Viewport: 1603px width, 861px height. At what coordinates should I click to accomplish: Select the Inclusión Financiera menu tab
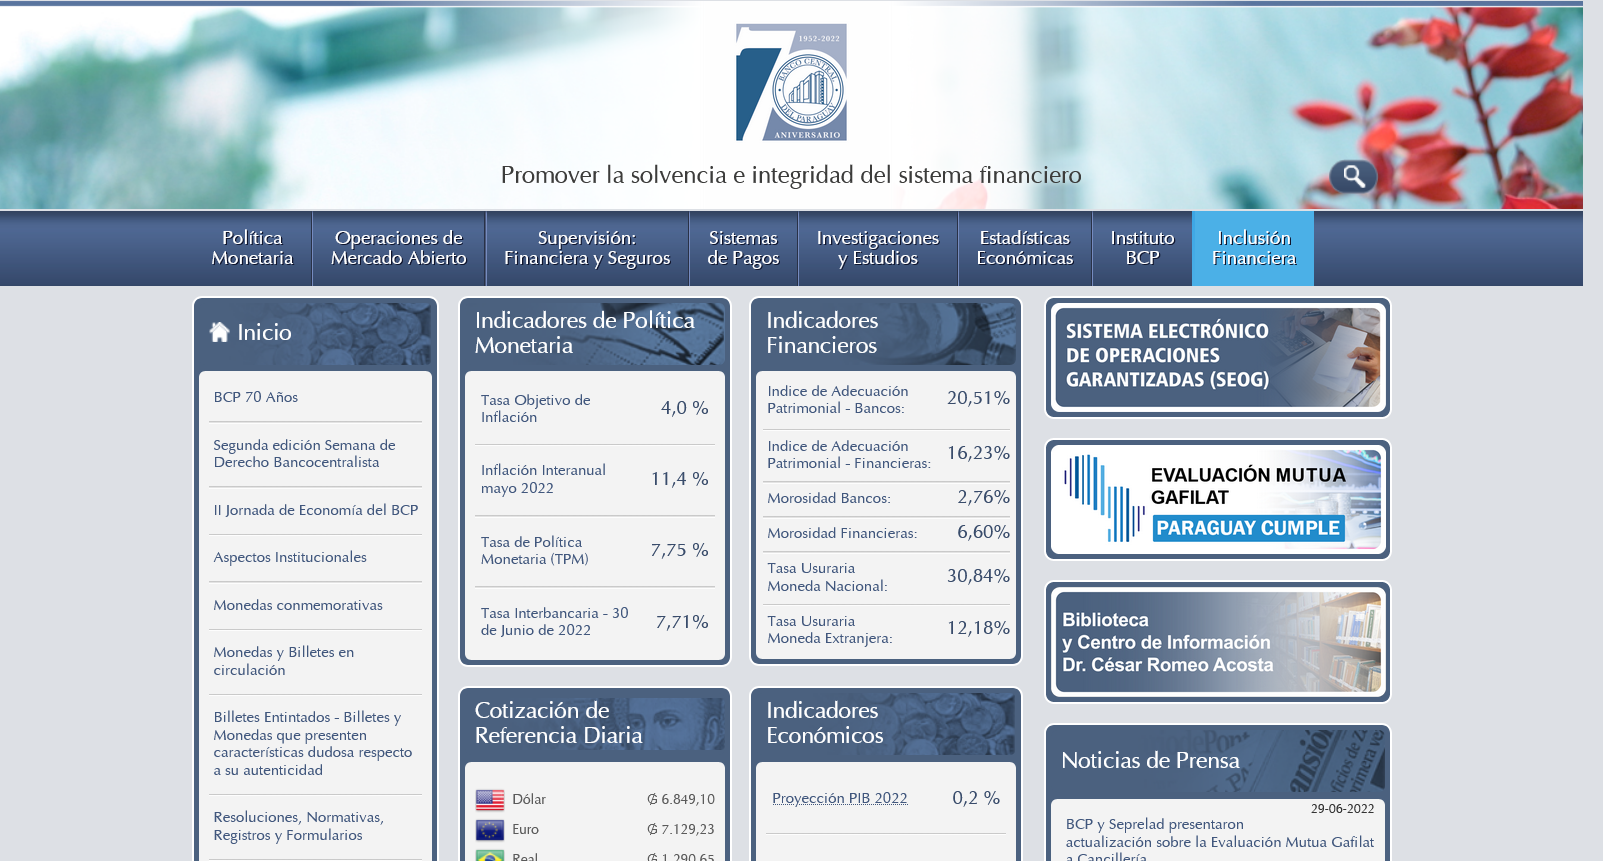pyautogui.click(x=1253, y=248)
